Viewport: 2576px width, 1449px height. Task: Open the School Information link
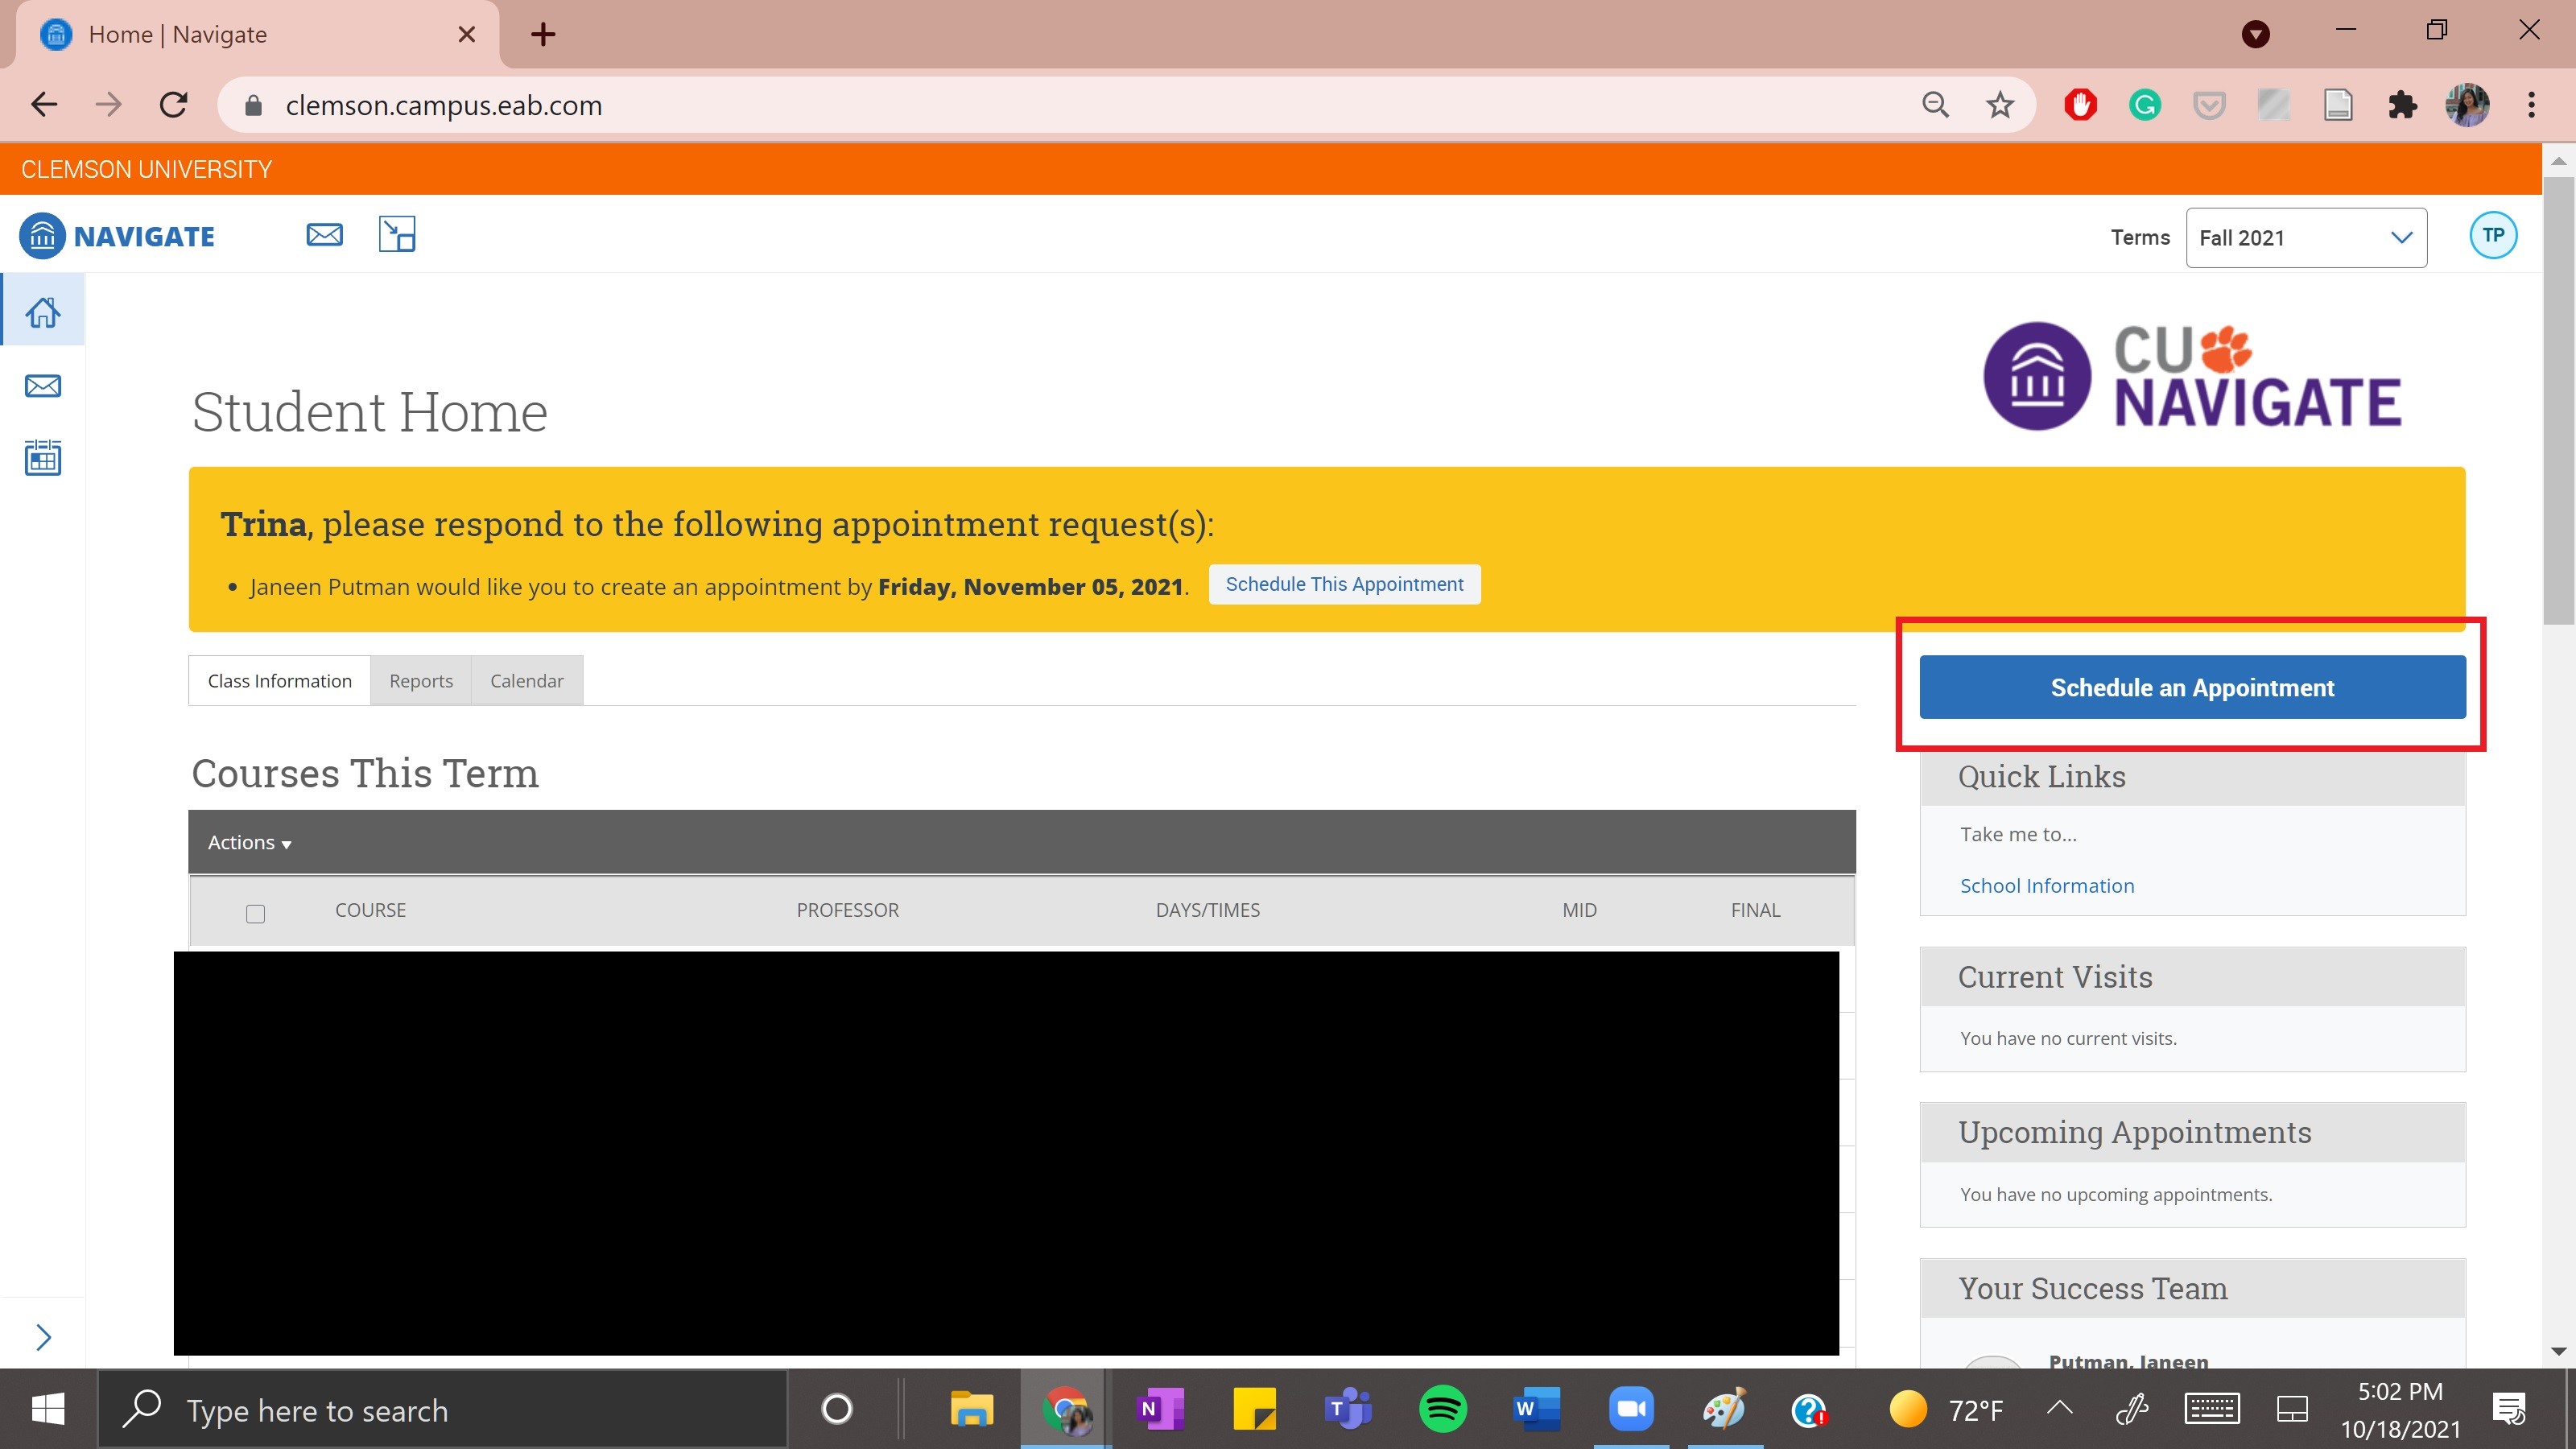2046,885
